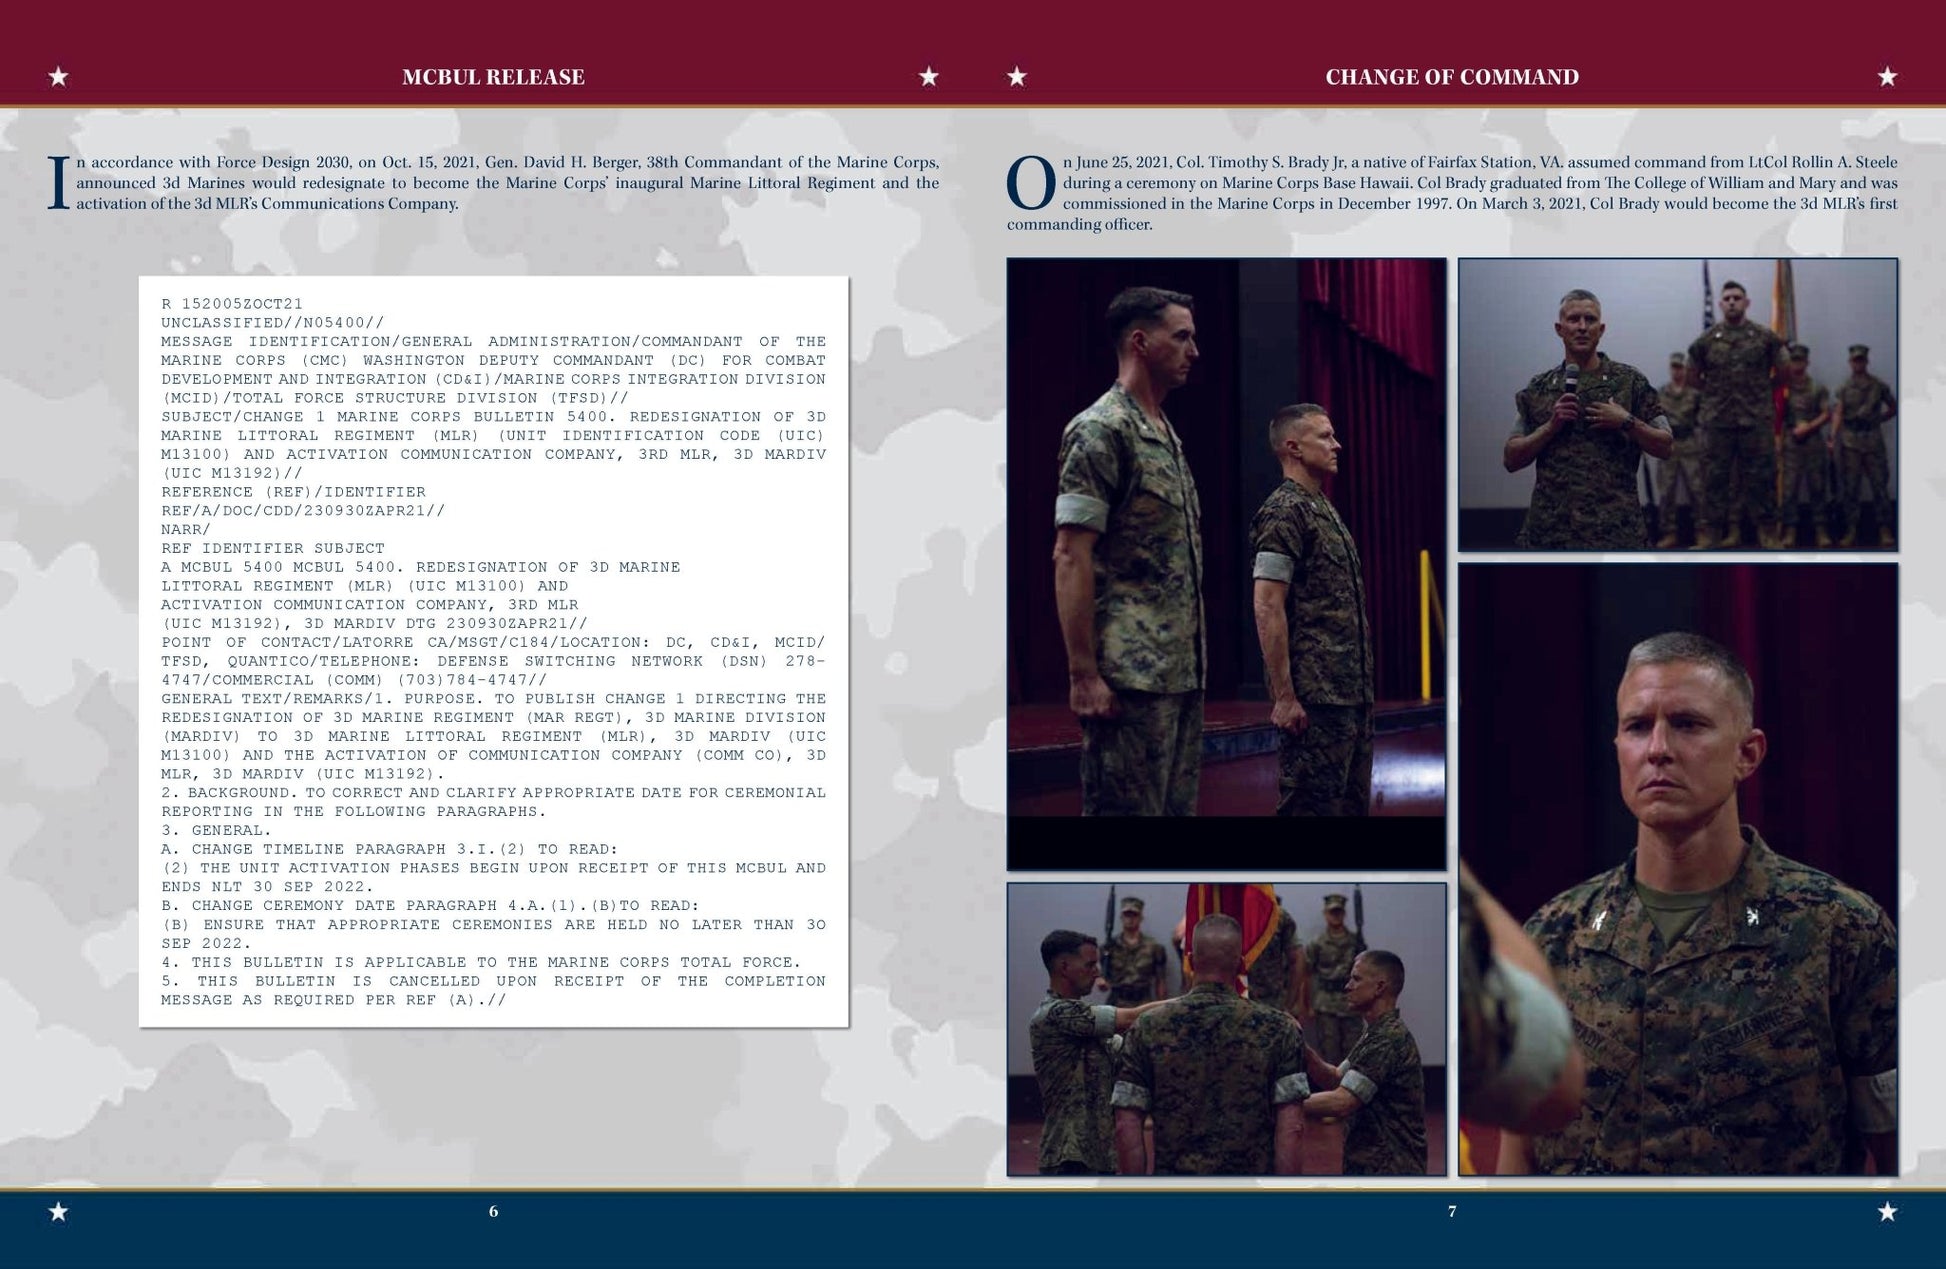Select the drop cap letter I on left page
Viewport: 1946px width, 1269px height.
click(x=60, y=180)
